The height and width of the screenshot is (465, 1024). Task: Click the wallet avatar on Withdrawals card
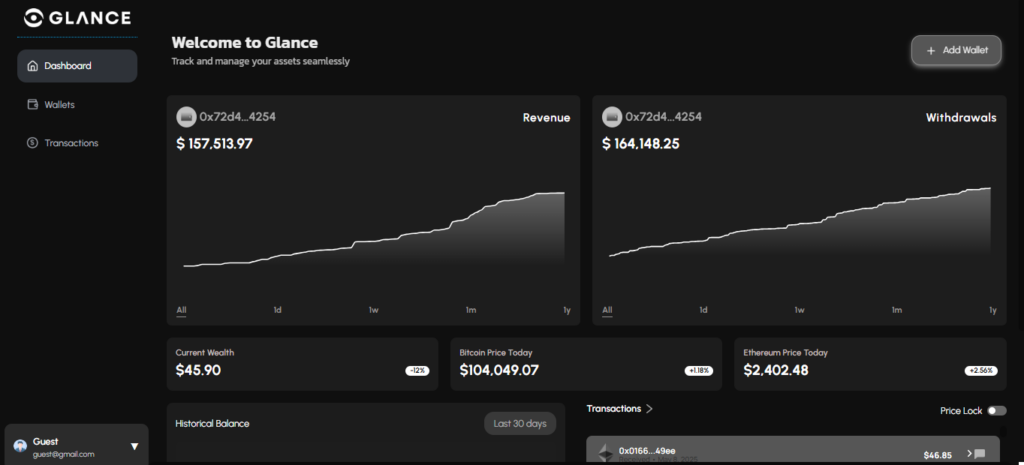612,117
